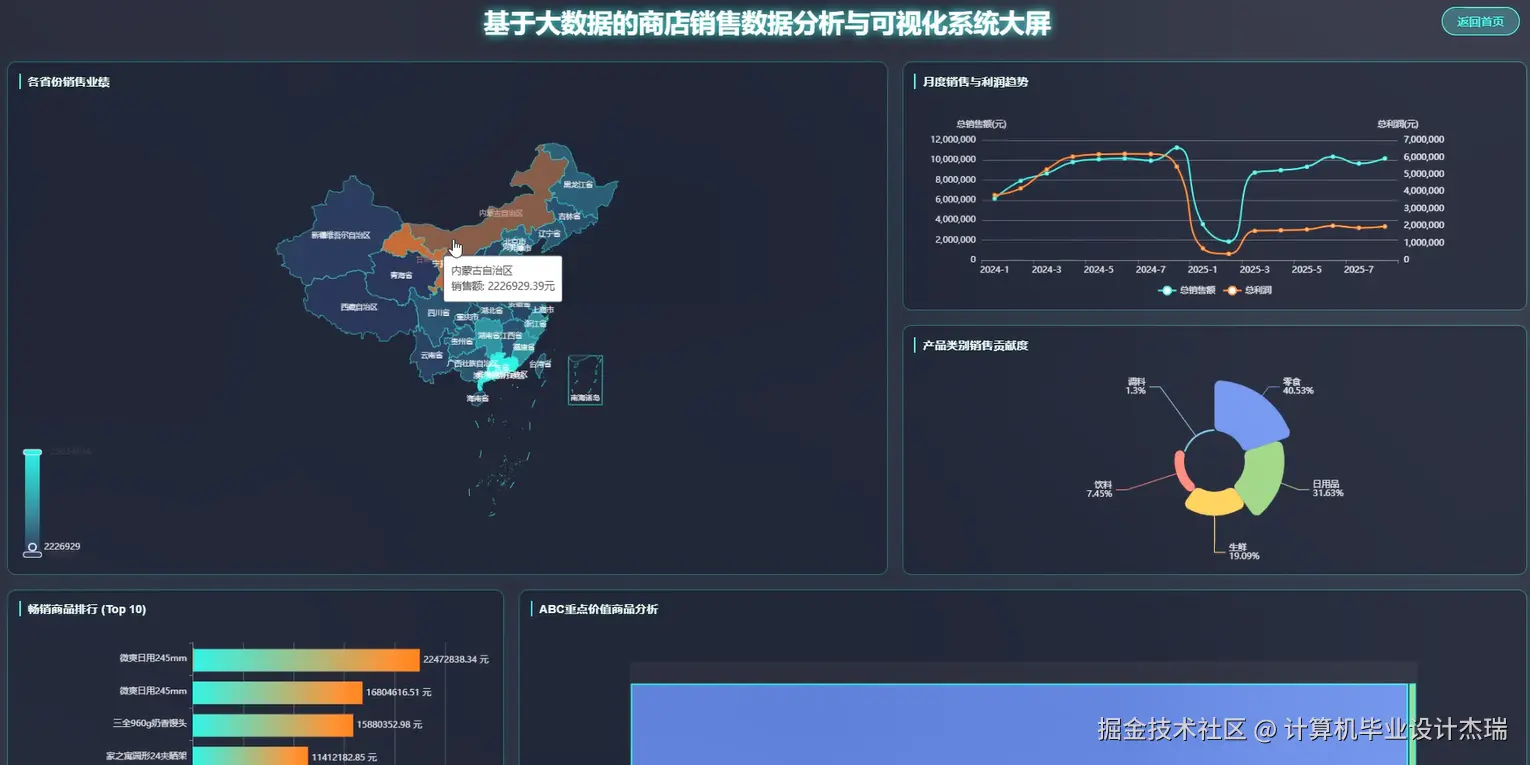Select 四川省 on the map
Image resolution: width=1530 pixels, height=765 pixels.
(438, 312)
